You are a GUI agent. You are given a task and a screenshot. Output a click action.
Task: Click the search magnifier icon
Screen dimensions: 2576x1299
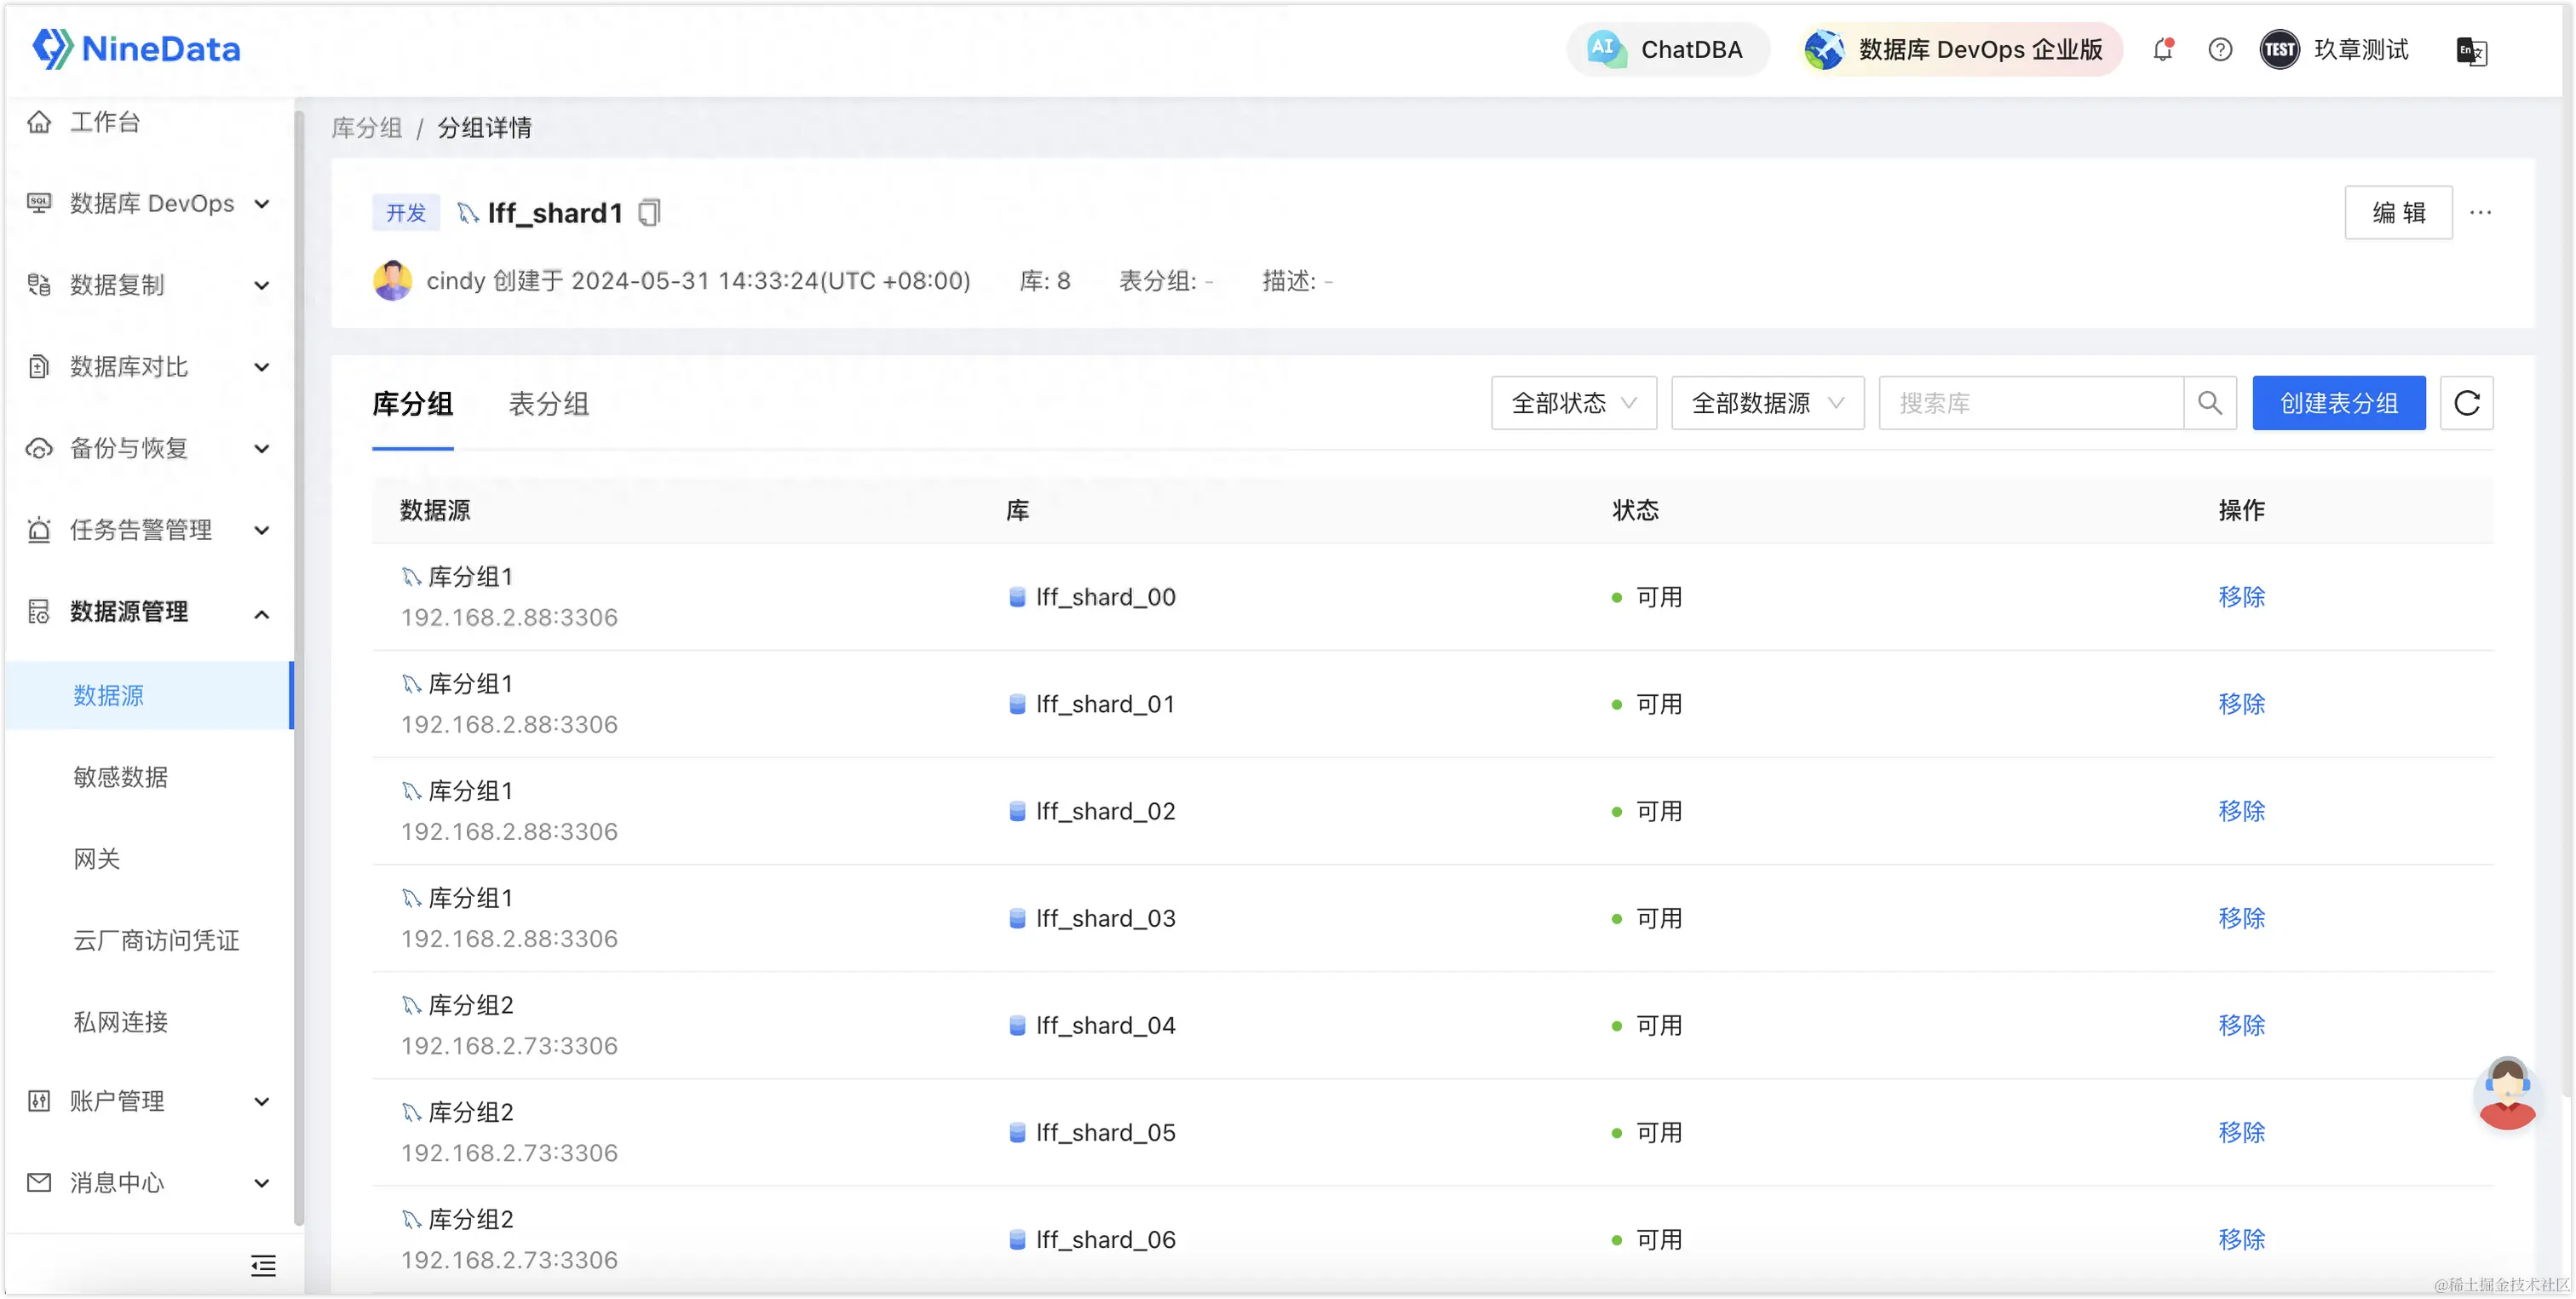click(x=2209, y=403)
